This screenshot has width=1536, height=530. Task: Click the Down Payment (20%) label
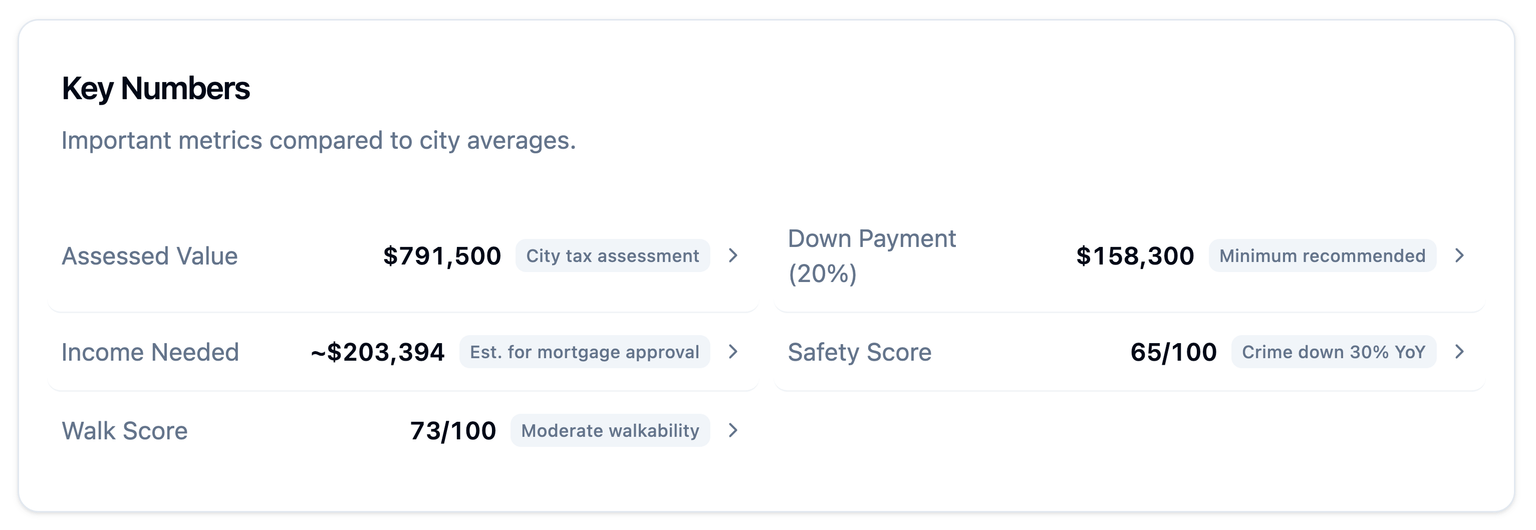pyautogui.click(x=871, y=256)
